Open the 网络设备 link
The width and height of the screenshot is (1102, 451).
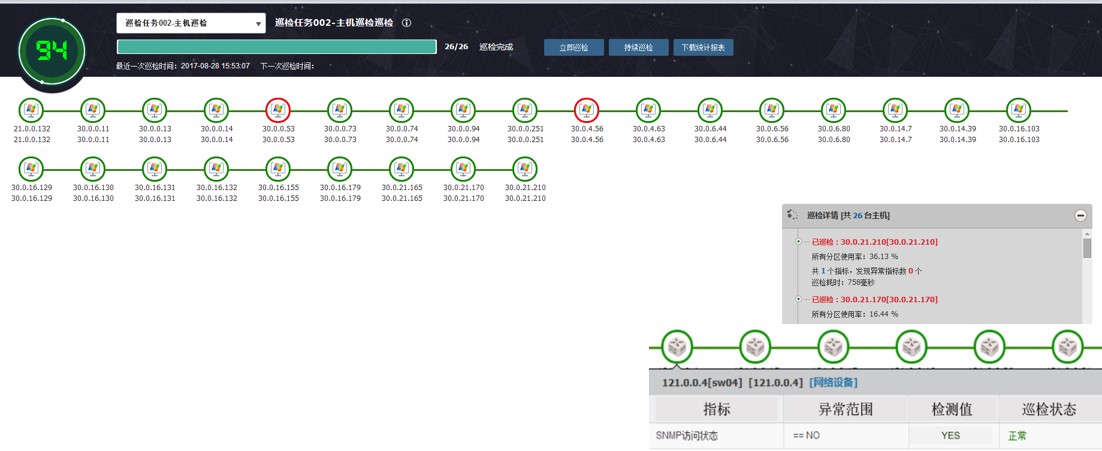[x=834, y=383]
